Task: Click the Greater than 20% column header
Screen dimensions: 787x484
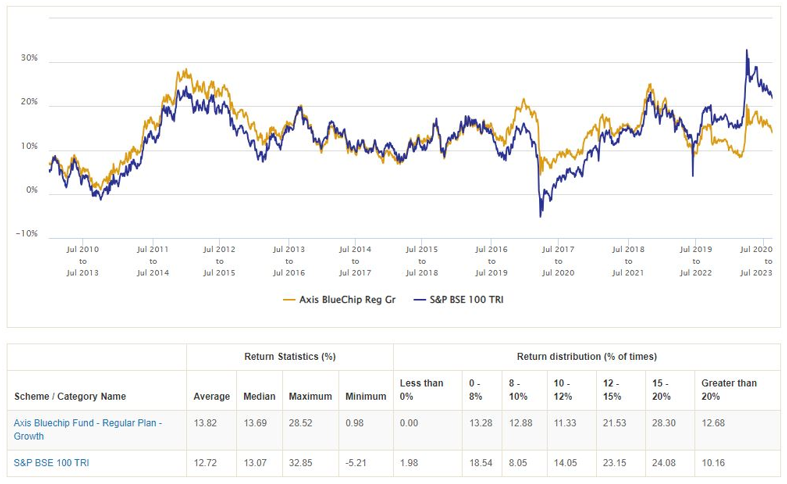Action: (x=729, y=390)
